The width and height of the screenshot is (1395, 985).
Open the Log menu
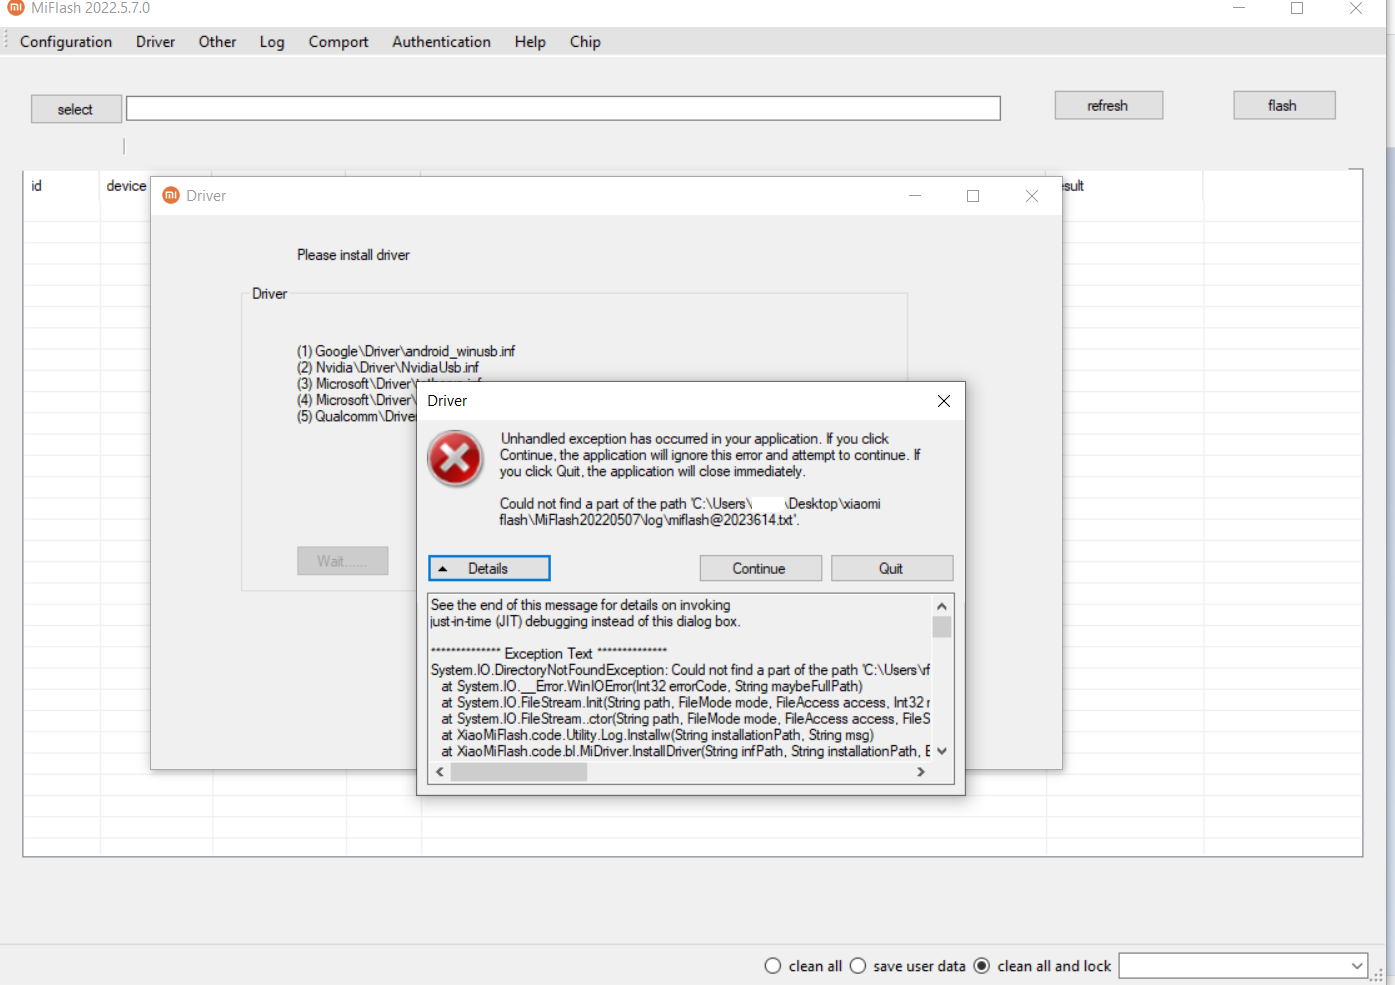(x=272, y=42)
